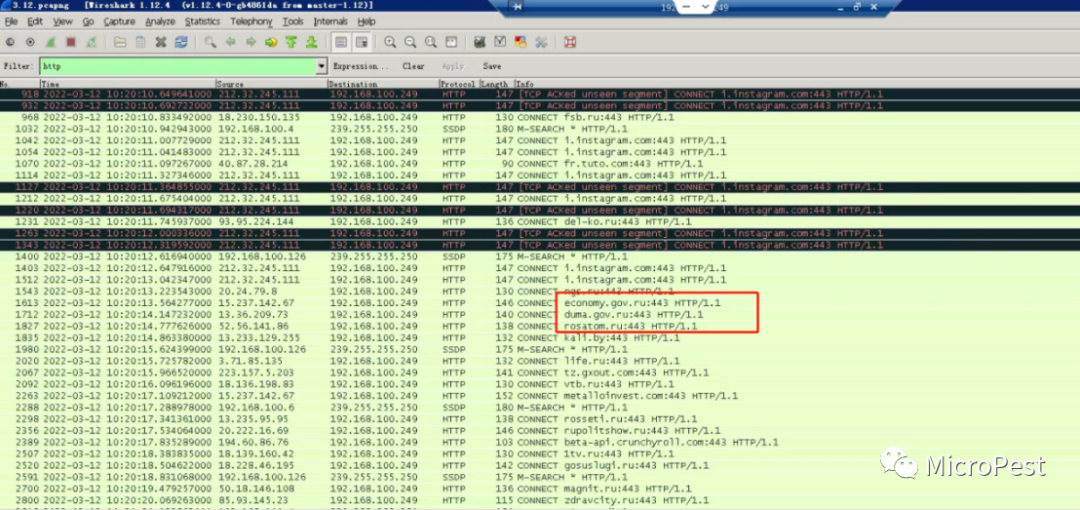
Task: Open the View menu
Action: coord(63,22)
